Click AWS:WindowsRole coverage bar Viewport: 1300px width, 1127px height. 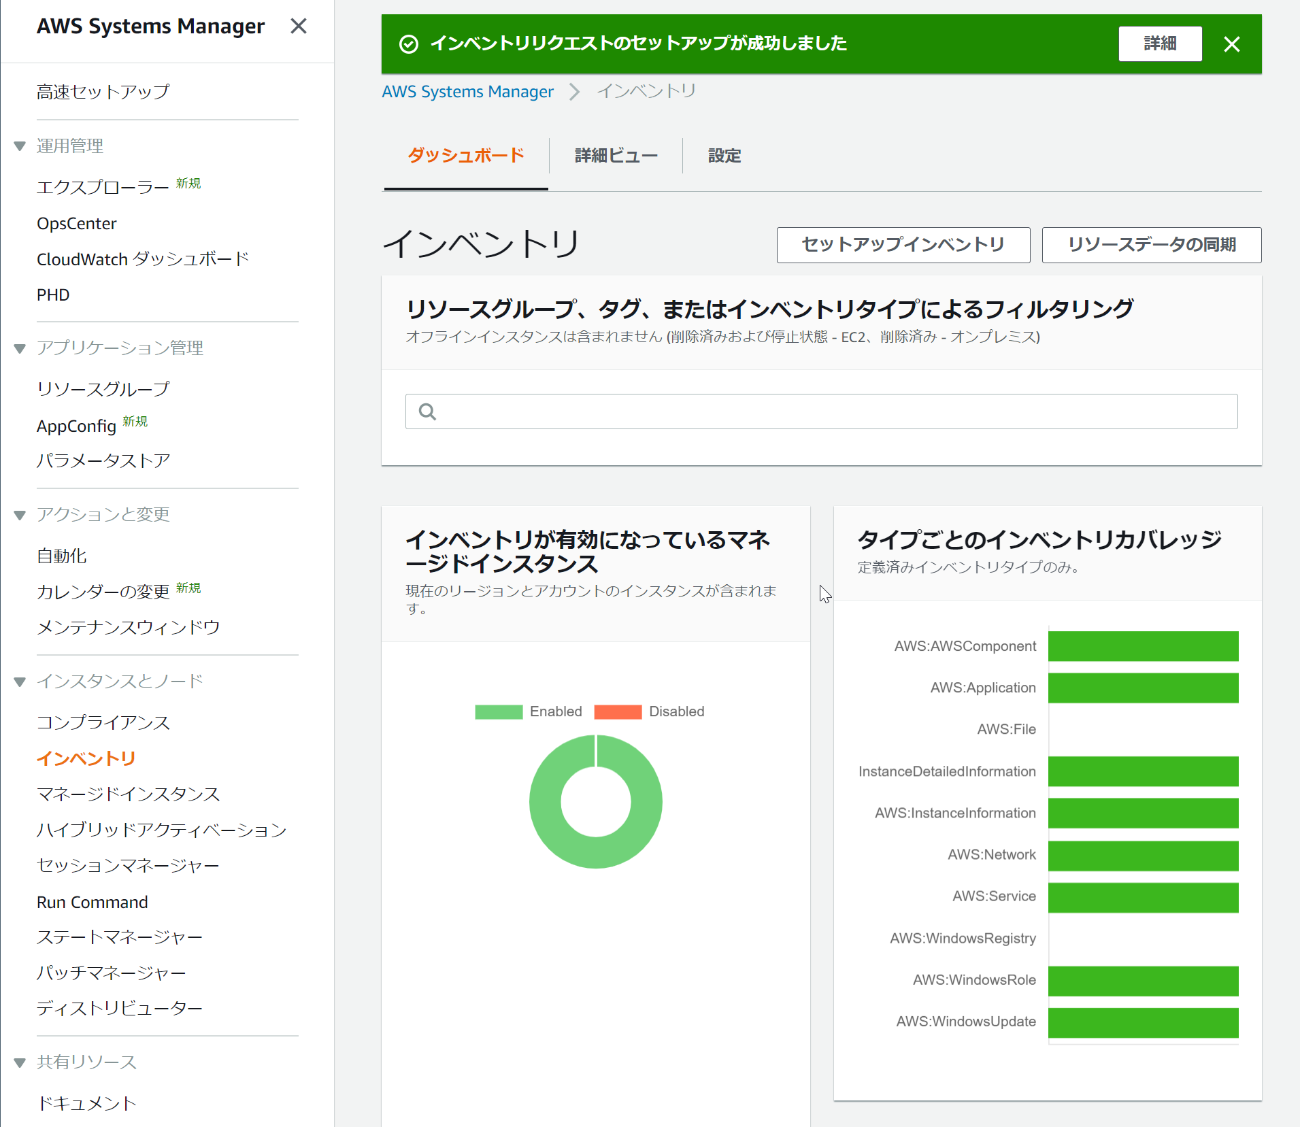pyautogui.click(x=1144, y=981)
